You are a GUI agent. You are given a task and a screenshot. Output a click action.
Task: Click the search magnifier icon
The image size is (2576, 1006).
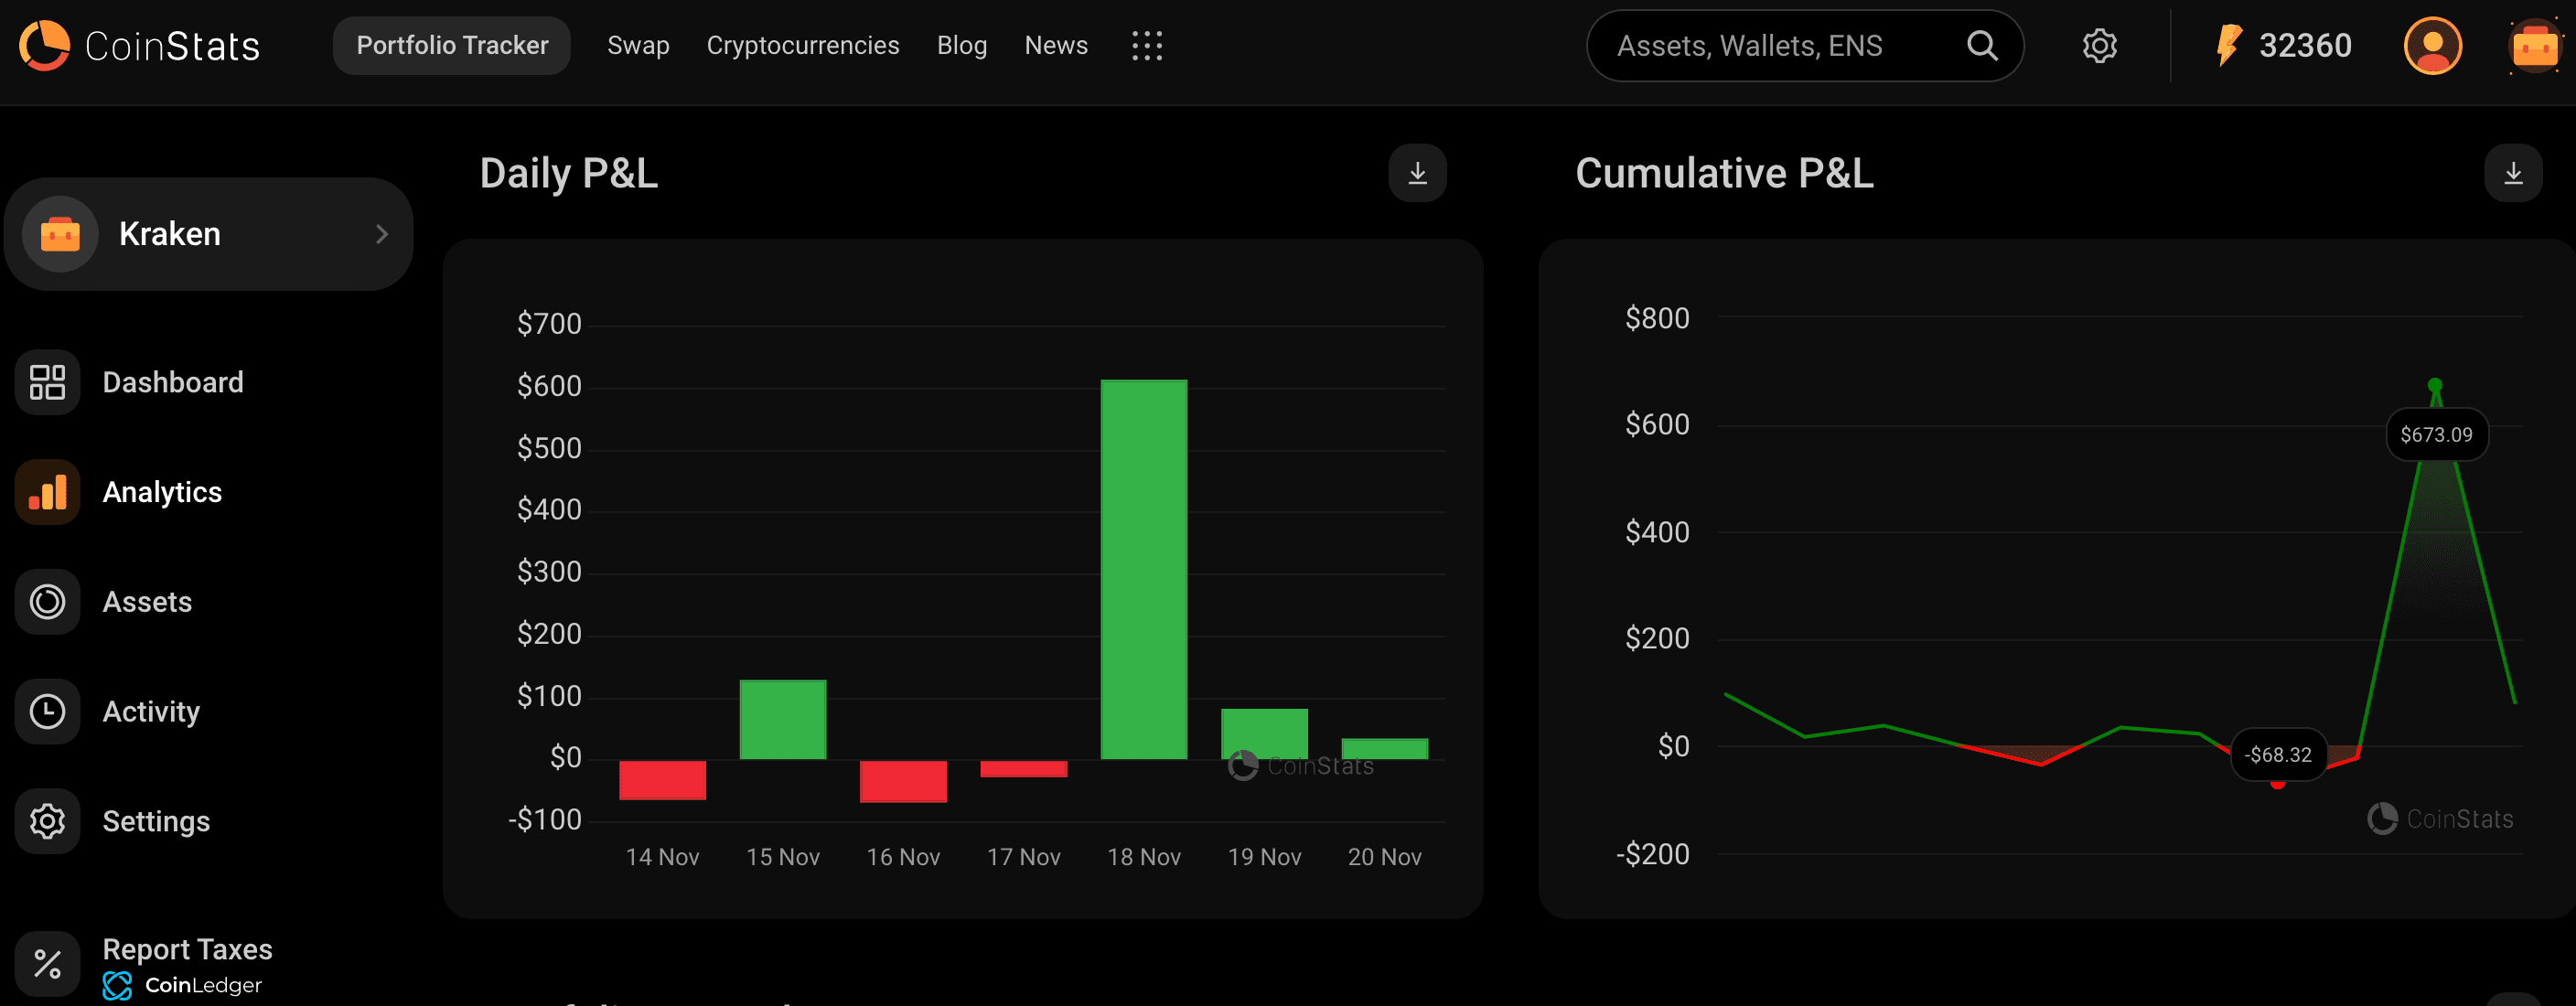tap(1981, 45)
